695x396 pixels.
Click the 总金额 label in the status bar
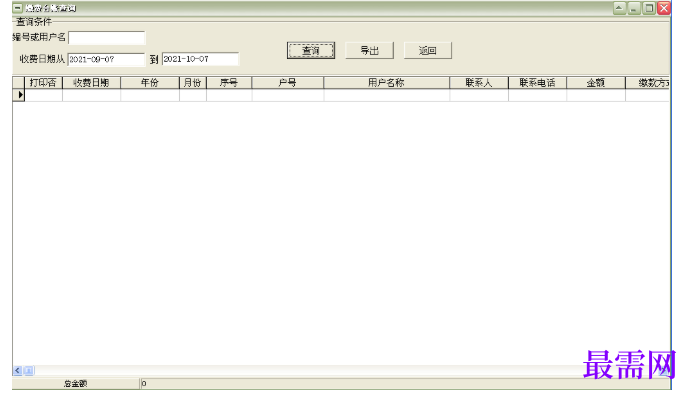coord(76,384)
